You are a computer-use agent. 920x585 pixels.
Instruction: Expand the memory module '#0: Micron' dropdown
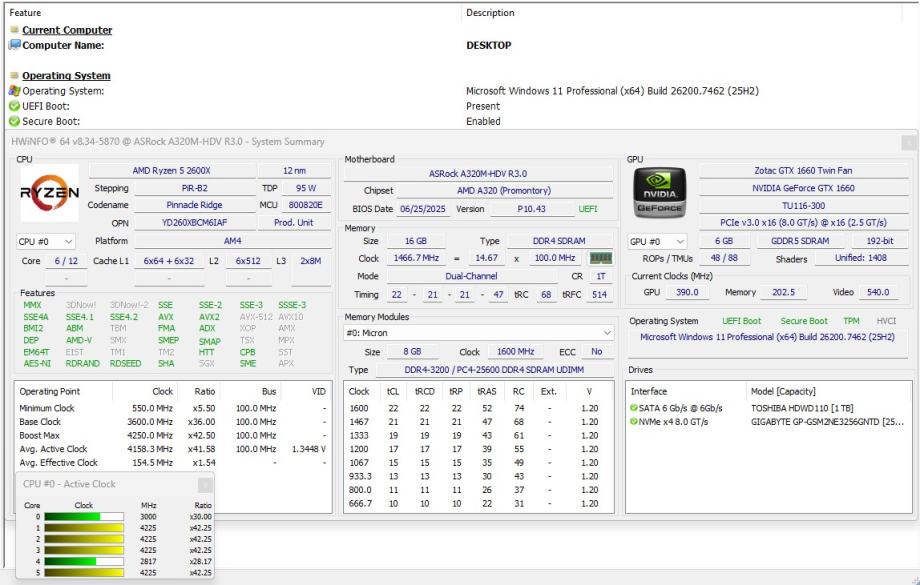(478, 333)
